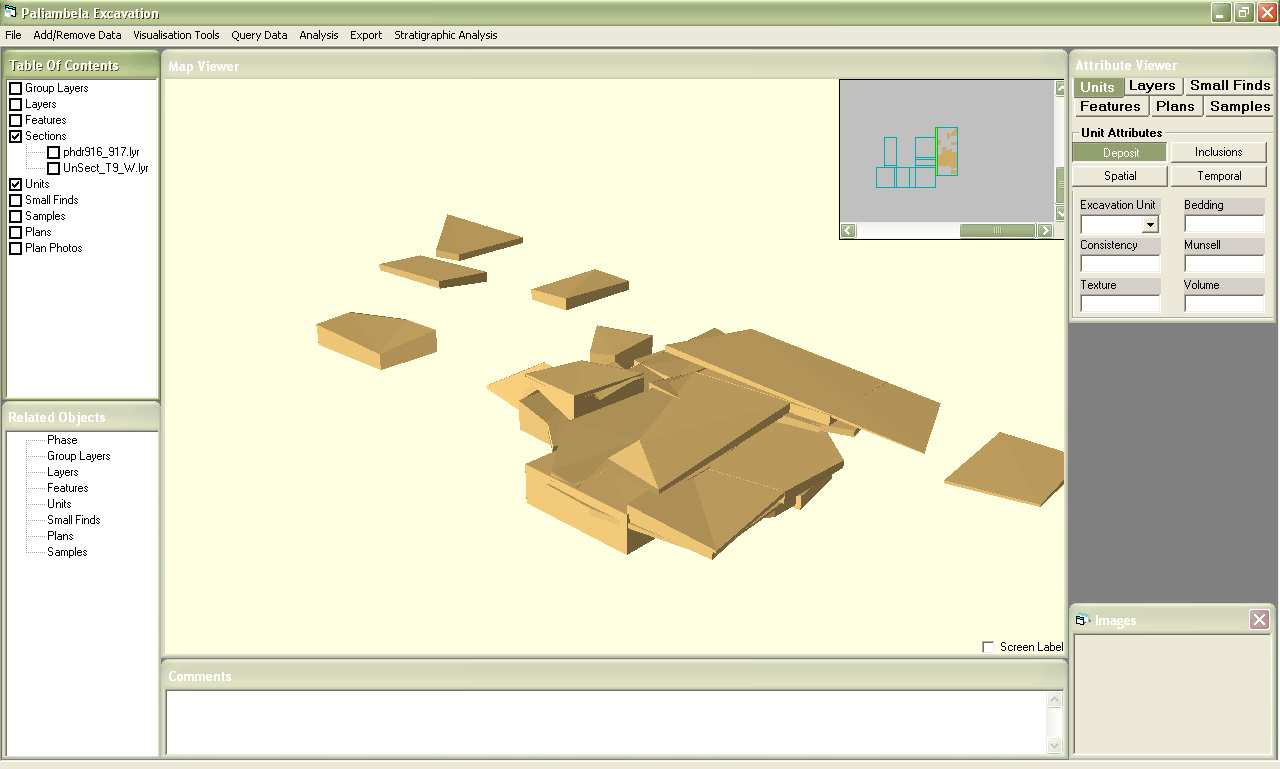Click the Texture input field

pos(1120,303)
